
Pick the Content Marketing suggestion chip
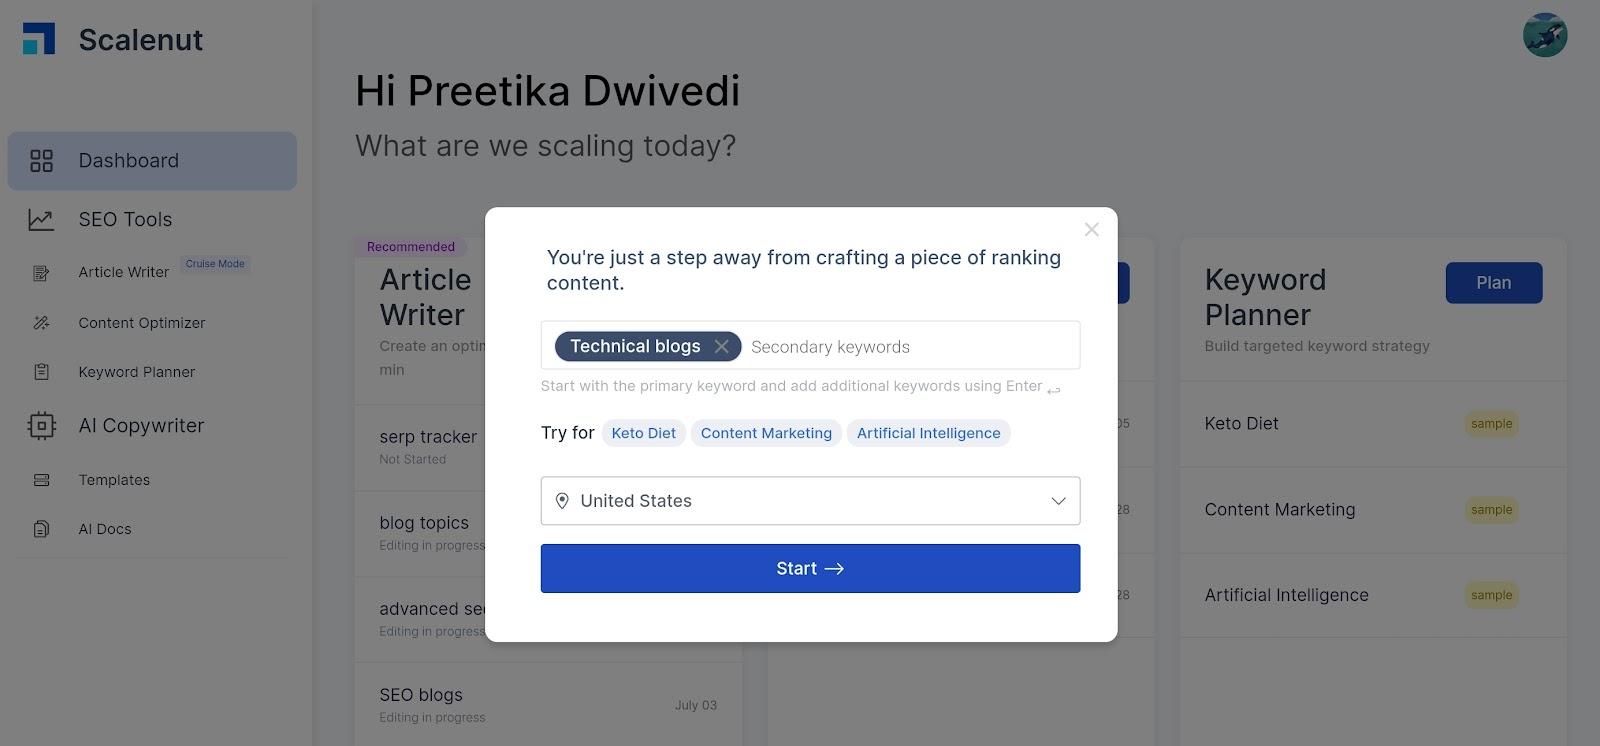766,433
